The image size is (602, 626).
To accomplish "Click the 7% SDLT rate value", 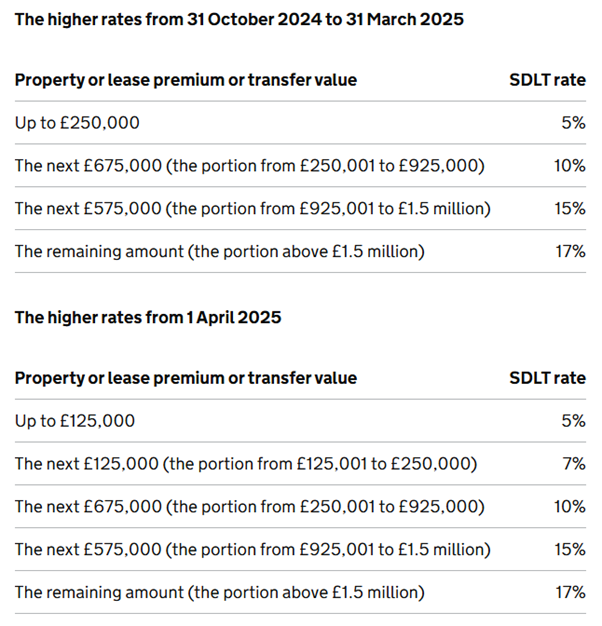I will click(x=573, y=464).
